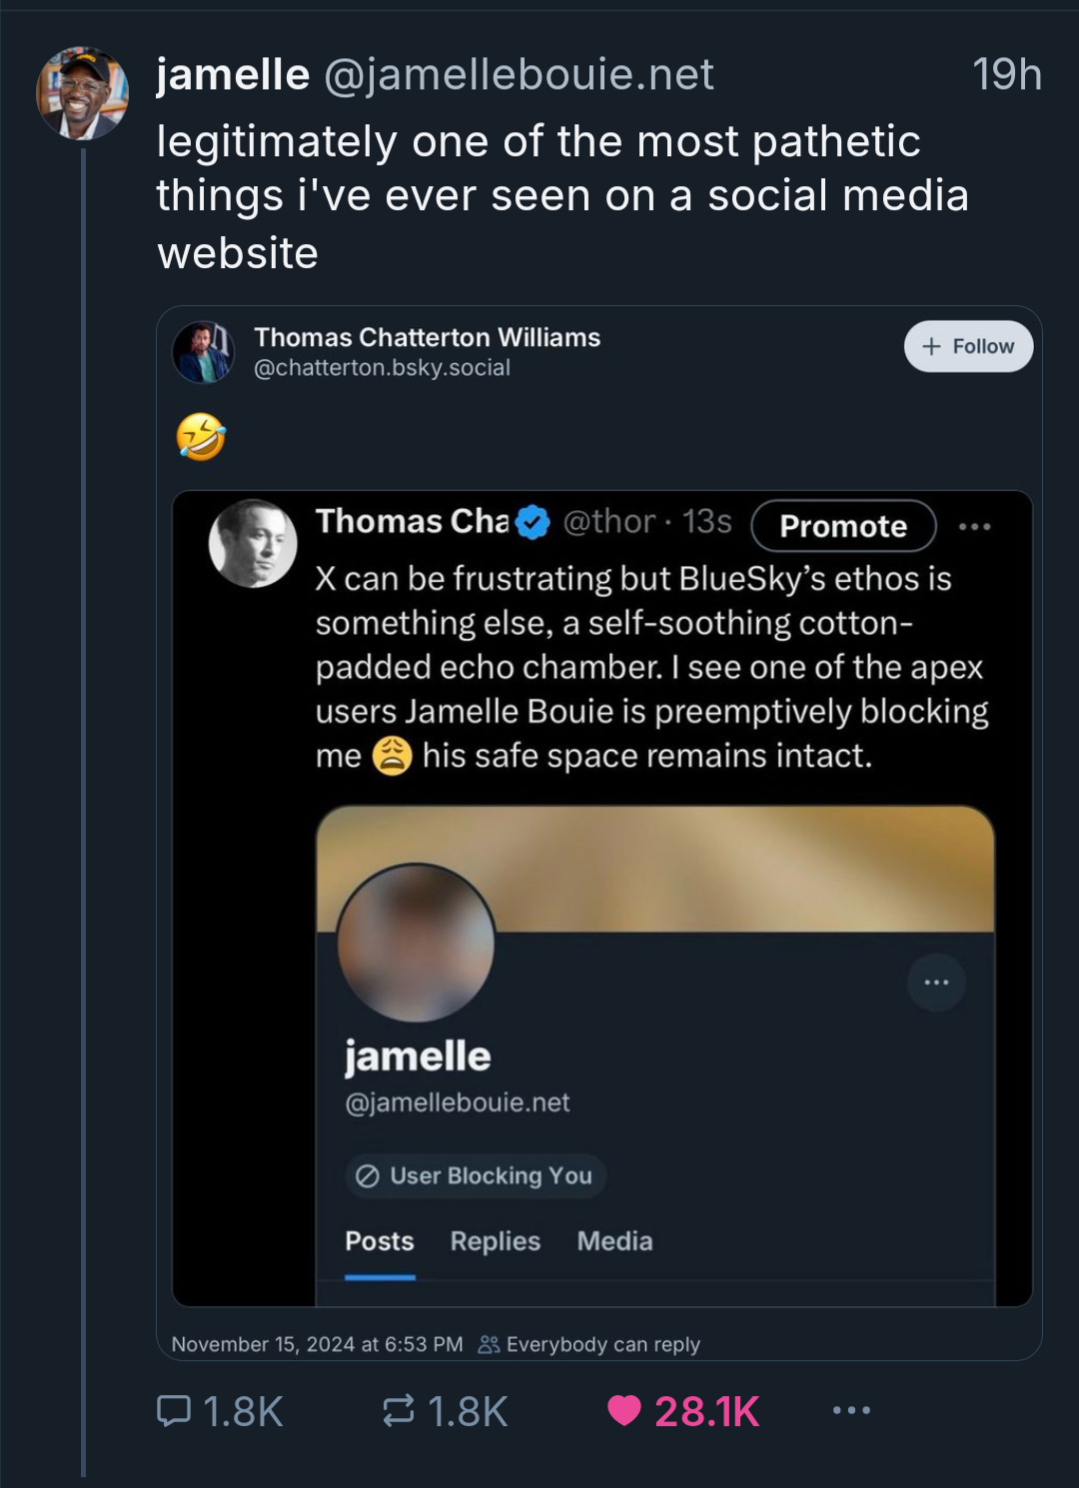Open the @chatterton.bsky.social handle link

(x=382, y=368)
